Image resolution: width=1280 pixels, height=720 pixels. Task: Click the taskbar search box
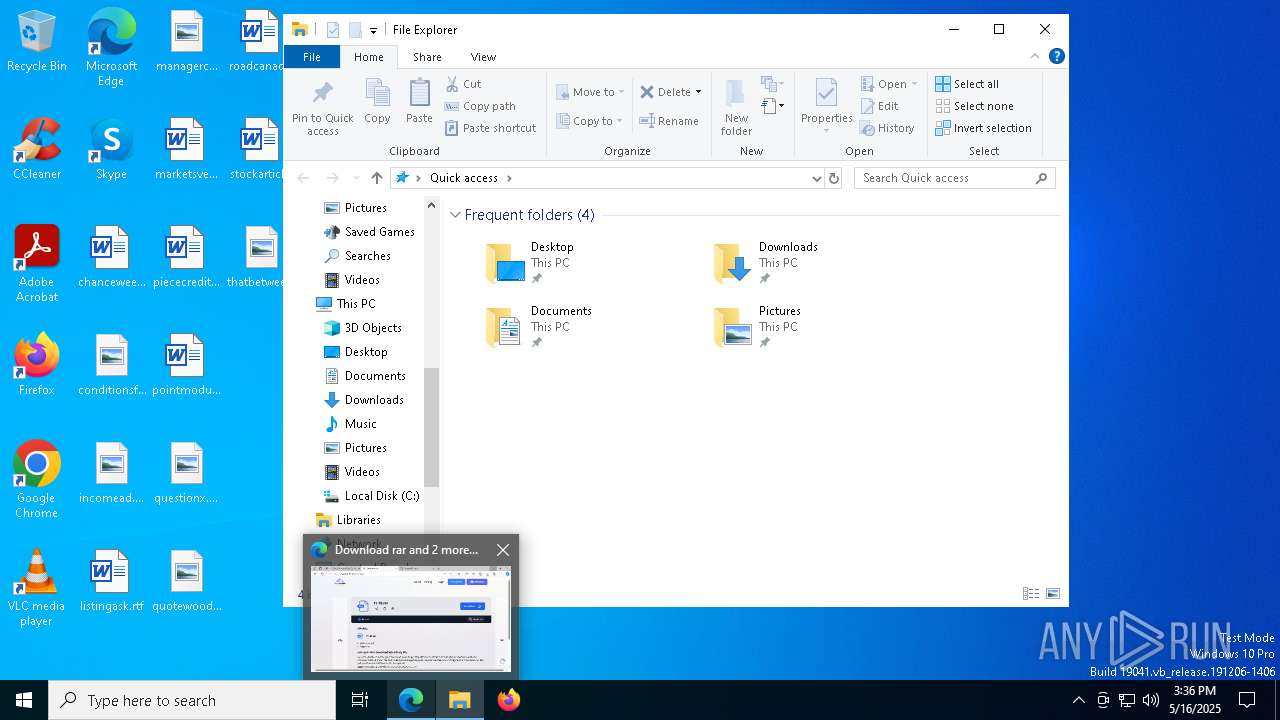click(x=192, y=700)
